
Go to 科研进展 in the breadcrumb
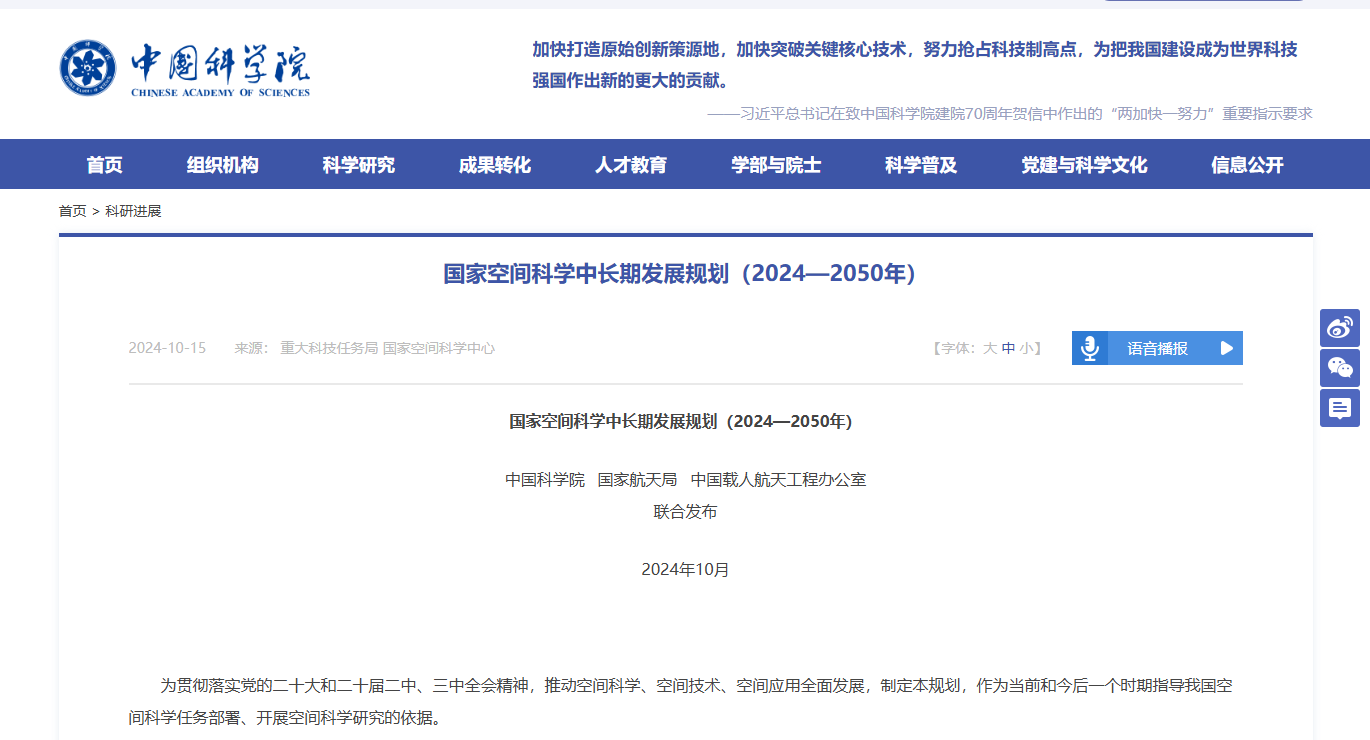(133, 211)
